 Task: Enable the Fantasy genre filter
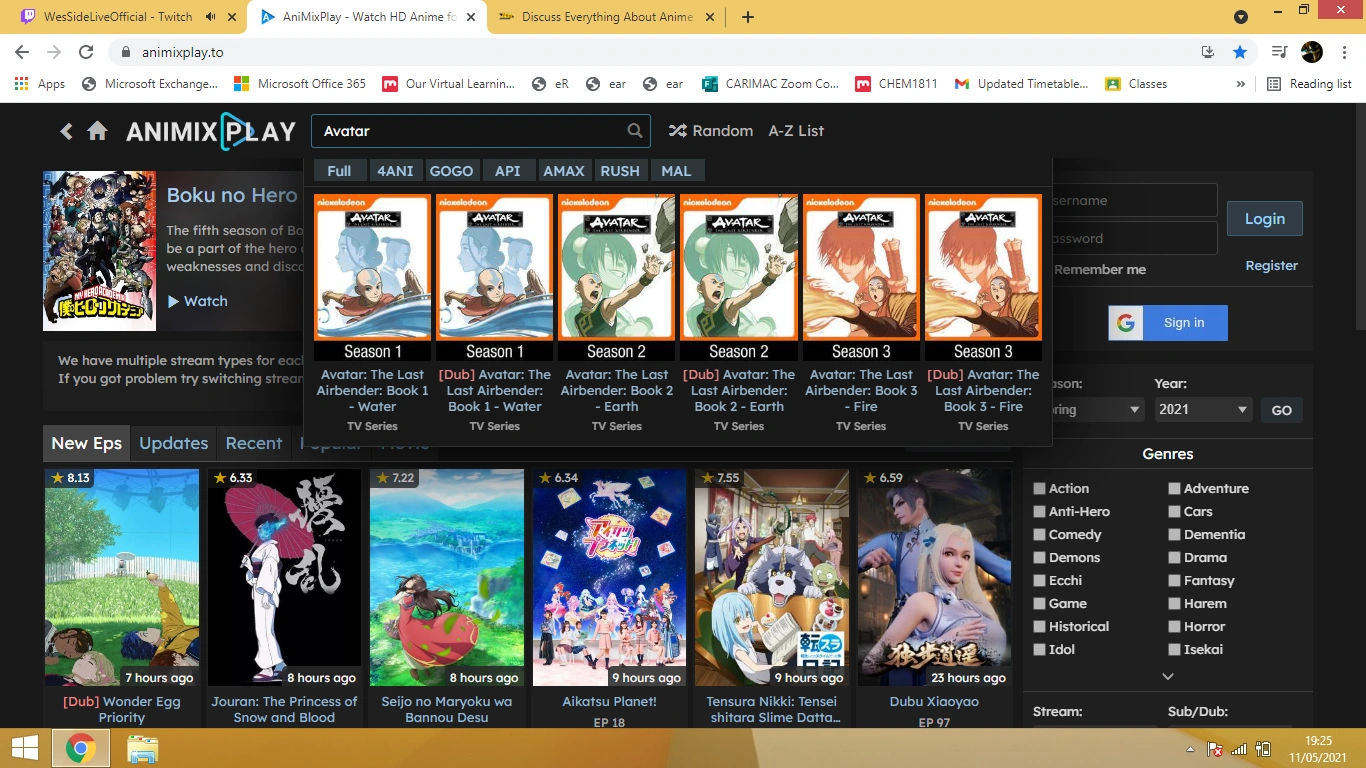[1174, 580]
